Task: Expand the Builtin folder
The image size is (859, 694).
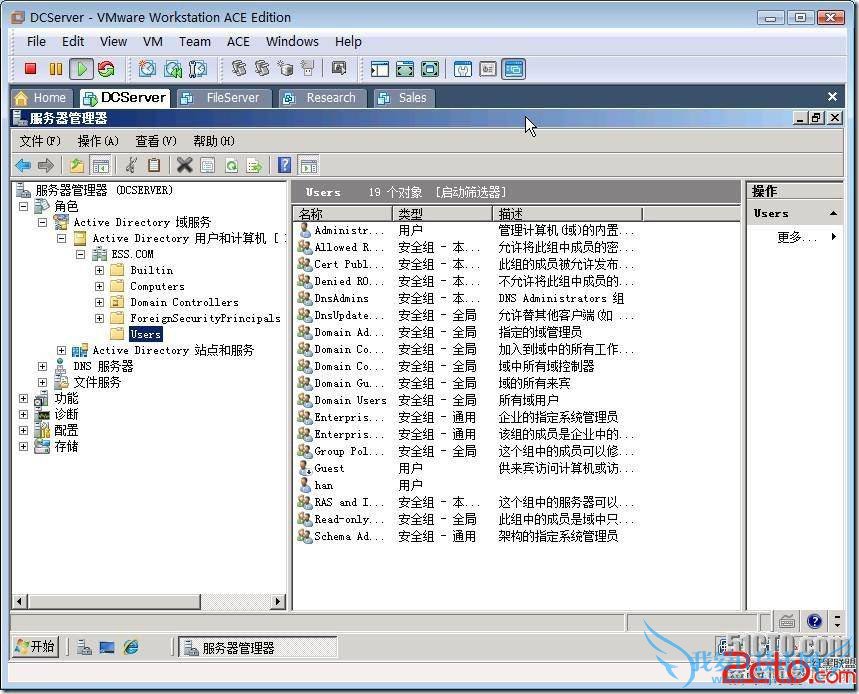Action: 99,270
